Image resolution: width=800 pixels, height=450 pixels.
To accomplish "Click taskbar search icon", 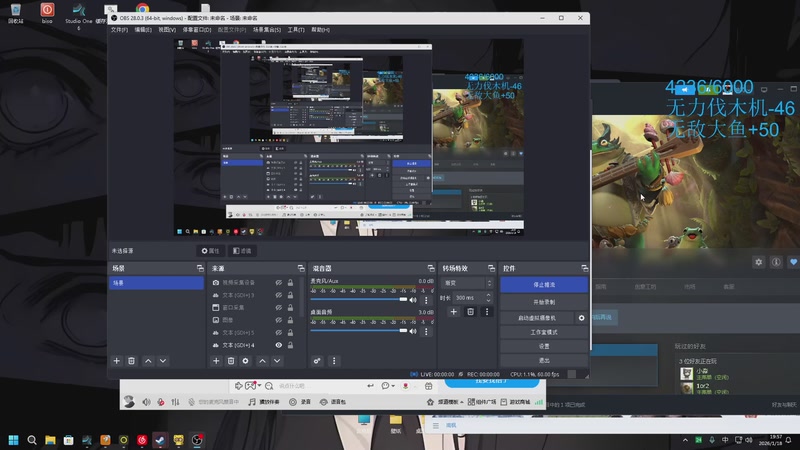I will click(32, 440).
